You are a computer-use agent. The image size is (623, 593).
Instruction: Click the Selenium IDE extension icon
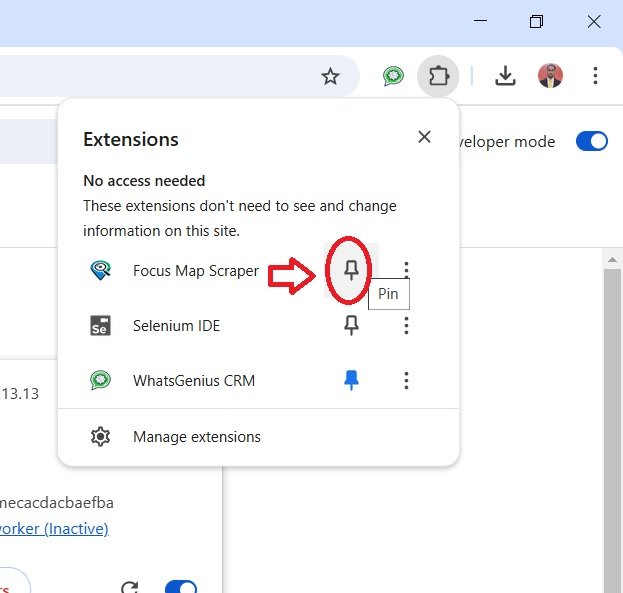click(101, 326)
